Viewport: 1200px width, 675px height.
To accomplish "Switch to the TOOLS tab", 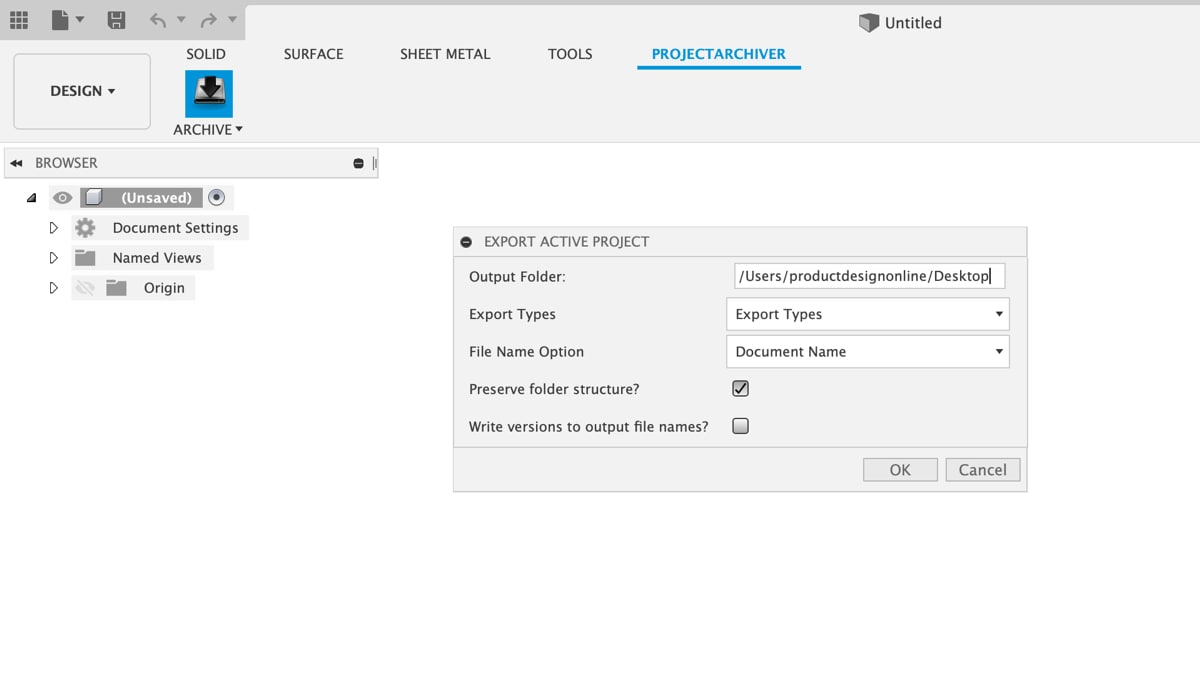I will tap(570, 54).
